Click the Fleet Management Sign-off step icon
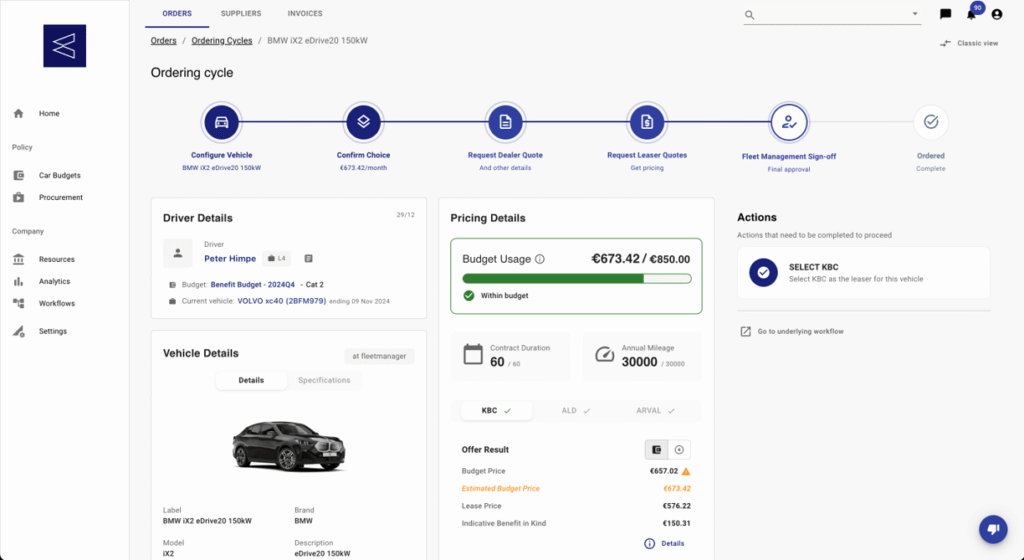This screenshot has width=1024, height=560. (789, 123)
